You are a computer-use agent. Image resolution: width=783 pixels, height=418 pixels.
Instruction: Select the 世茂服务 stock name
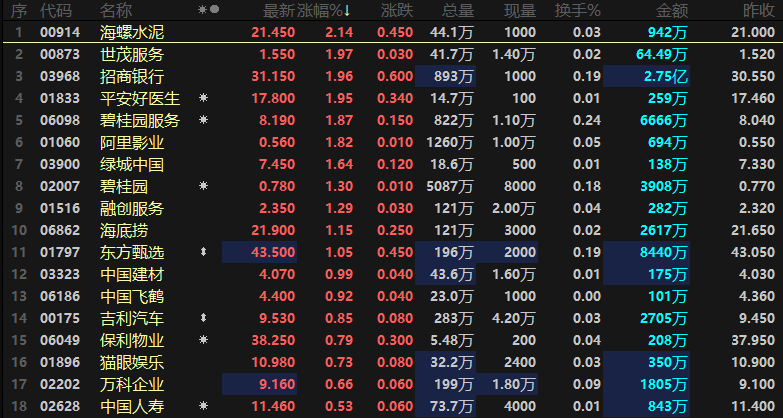click(x=132, y=54)
